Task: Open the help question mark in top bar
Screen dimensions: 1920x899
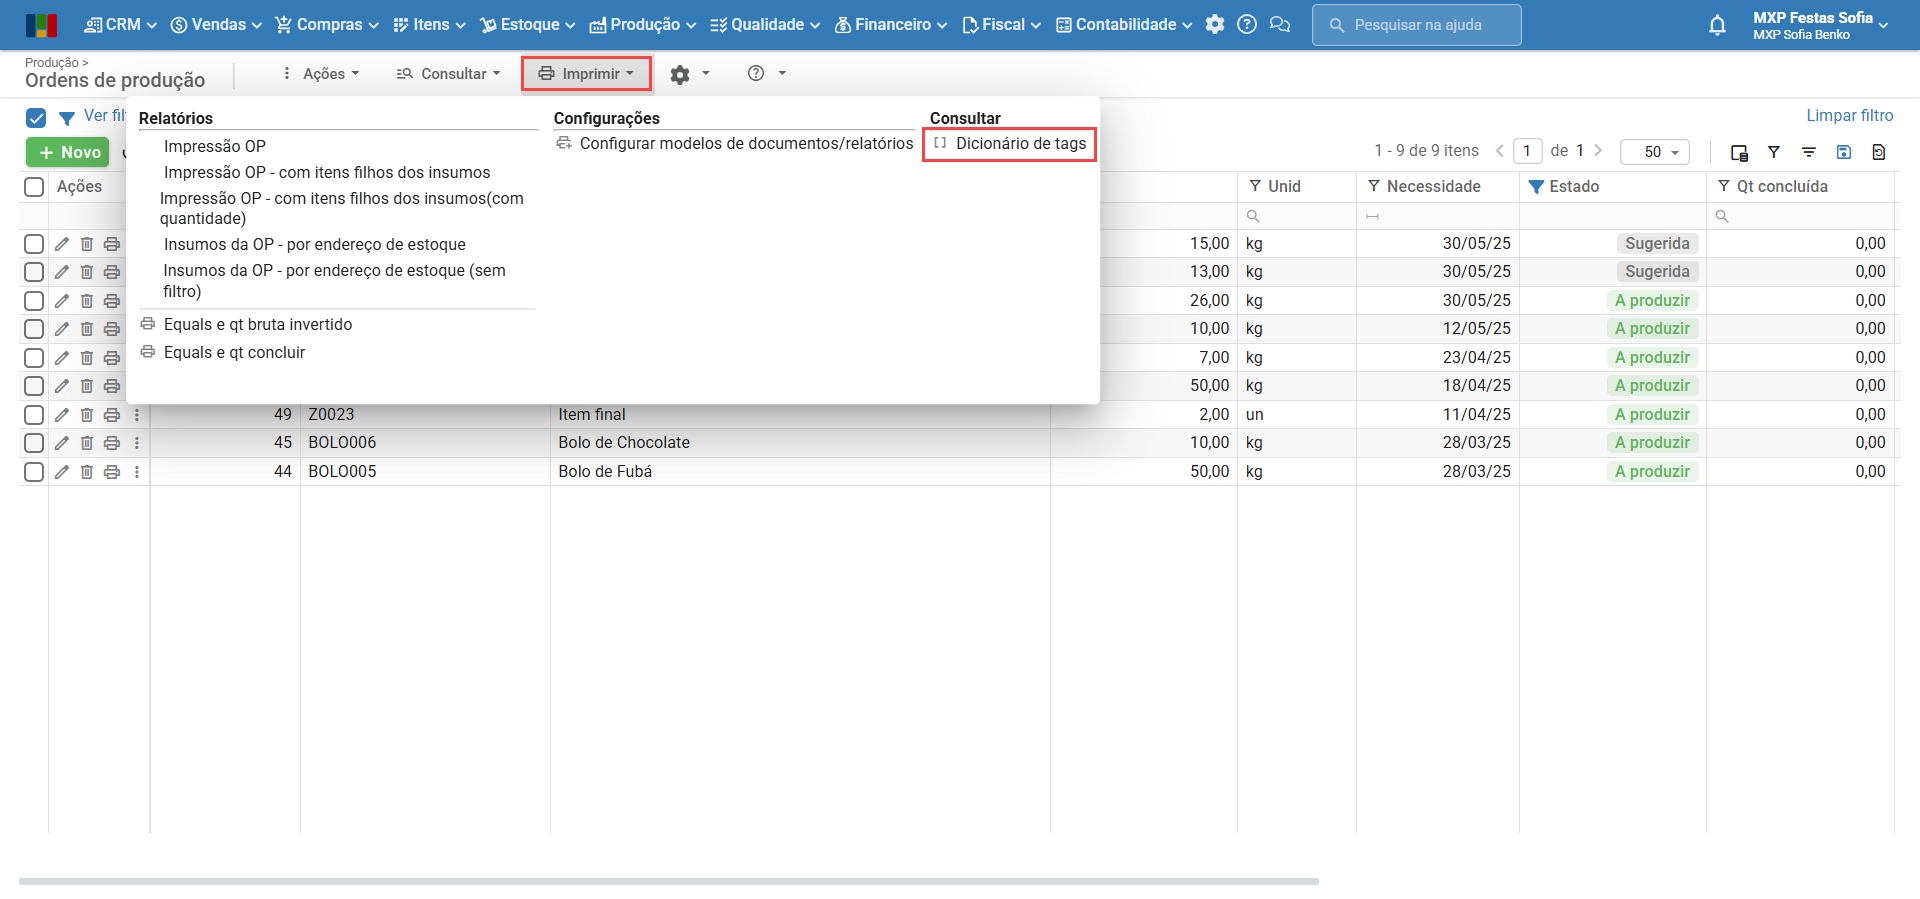Action: pos(1247,25)
